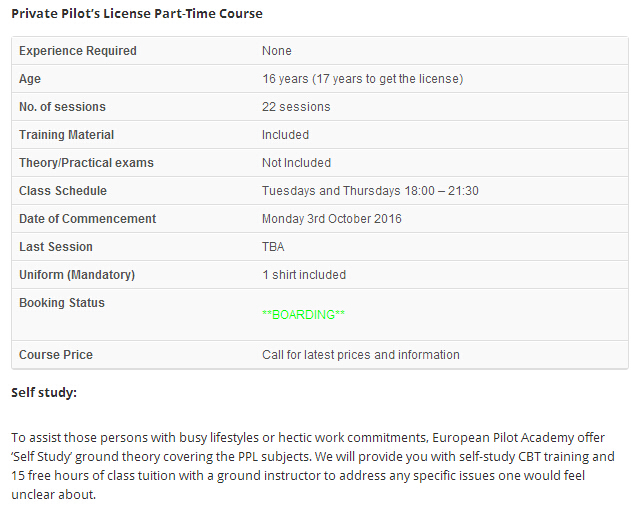
Task: Select the 'Not Included' value text
Action: [296, 163]
